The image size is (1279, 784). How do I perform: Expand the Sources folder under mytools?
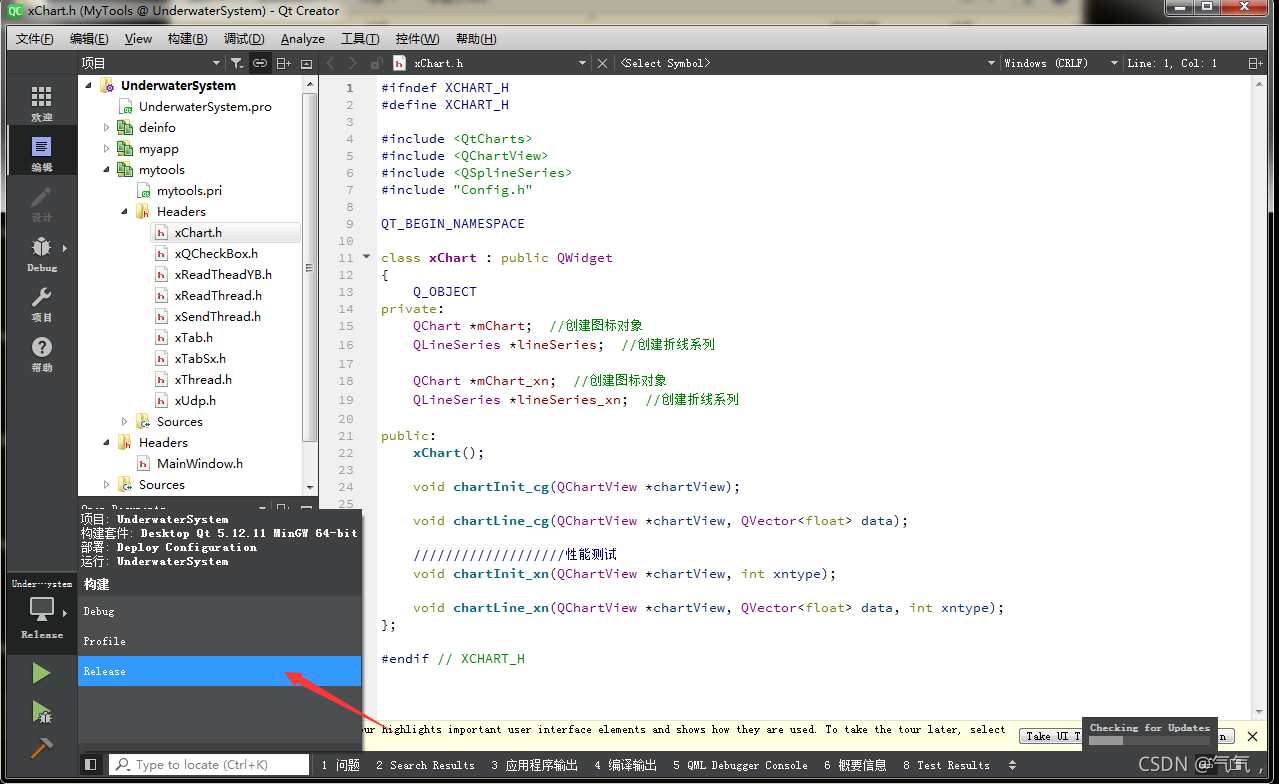click(x=124, y=421)
